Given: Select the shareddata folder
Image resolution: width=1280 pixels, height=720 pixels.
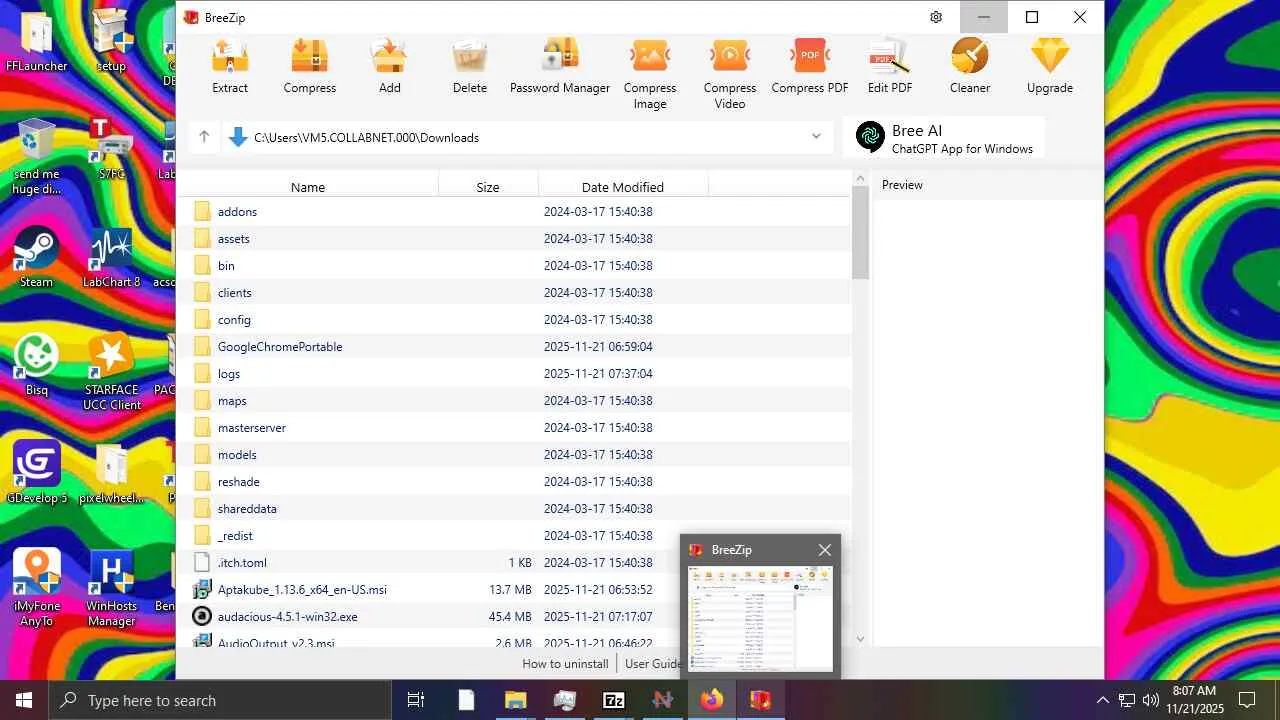Looking at the screenshot, I should coord(515,509).
